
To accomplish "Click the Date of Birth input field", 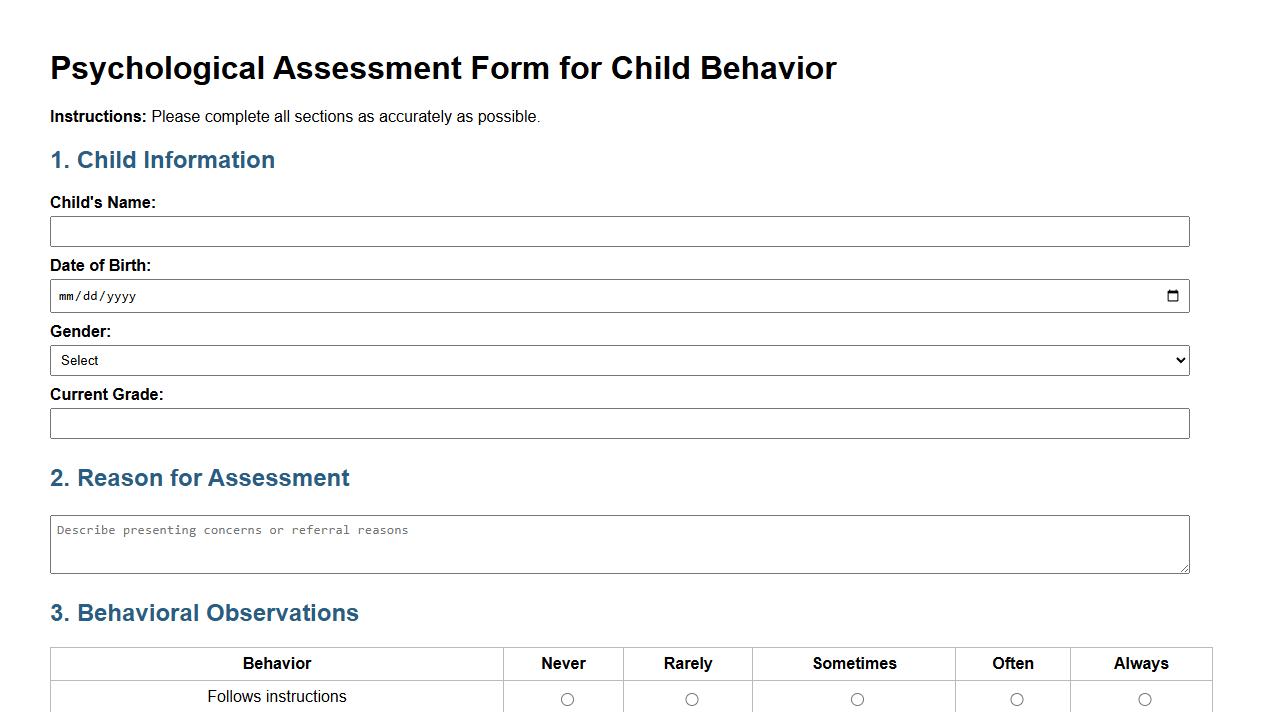I will tap(600, 295).
